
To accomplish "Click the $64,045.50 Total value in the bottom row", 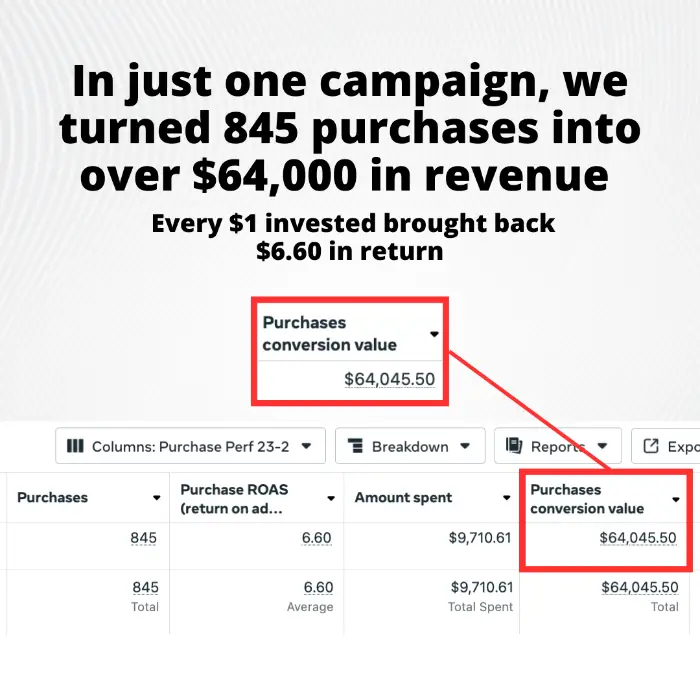I will point(639,587).
